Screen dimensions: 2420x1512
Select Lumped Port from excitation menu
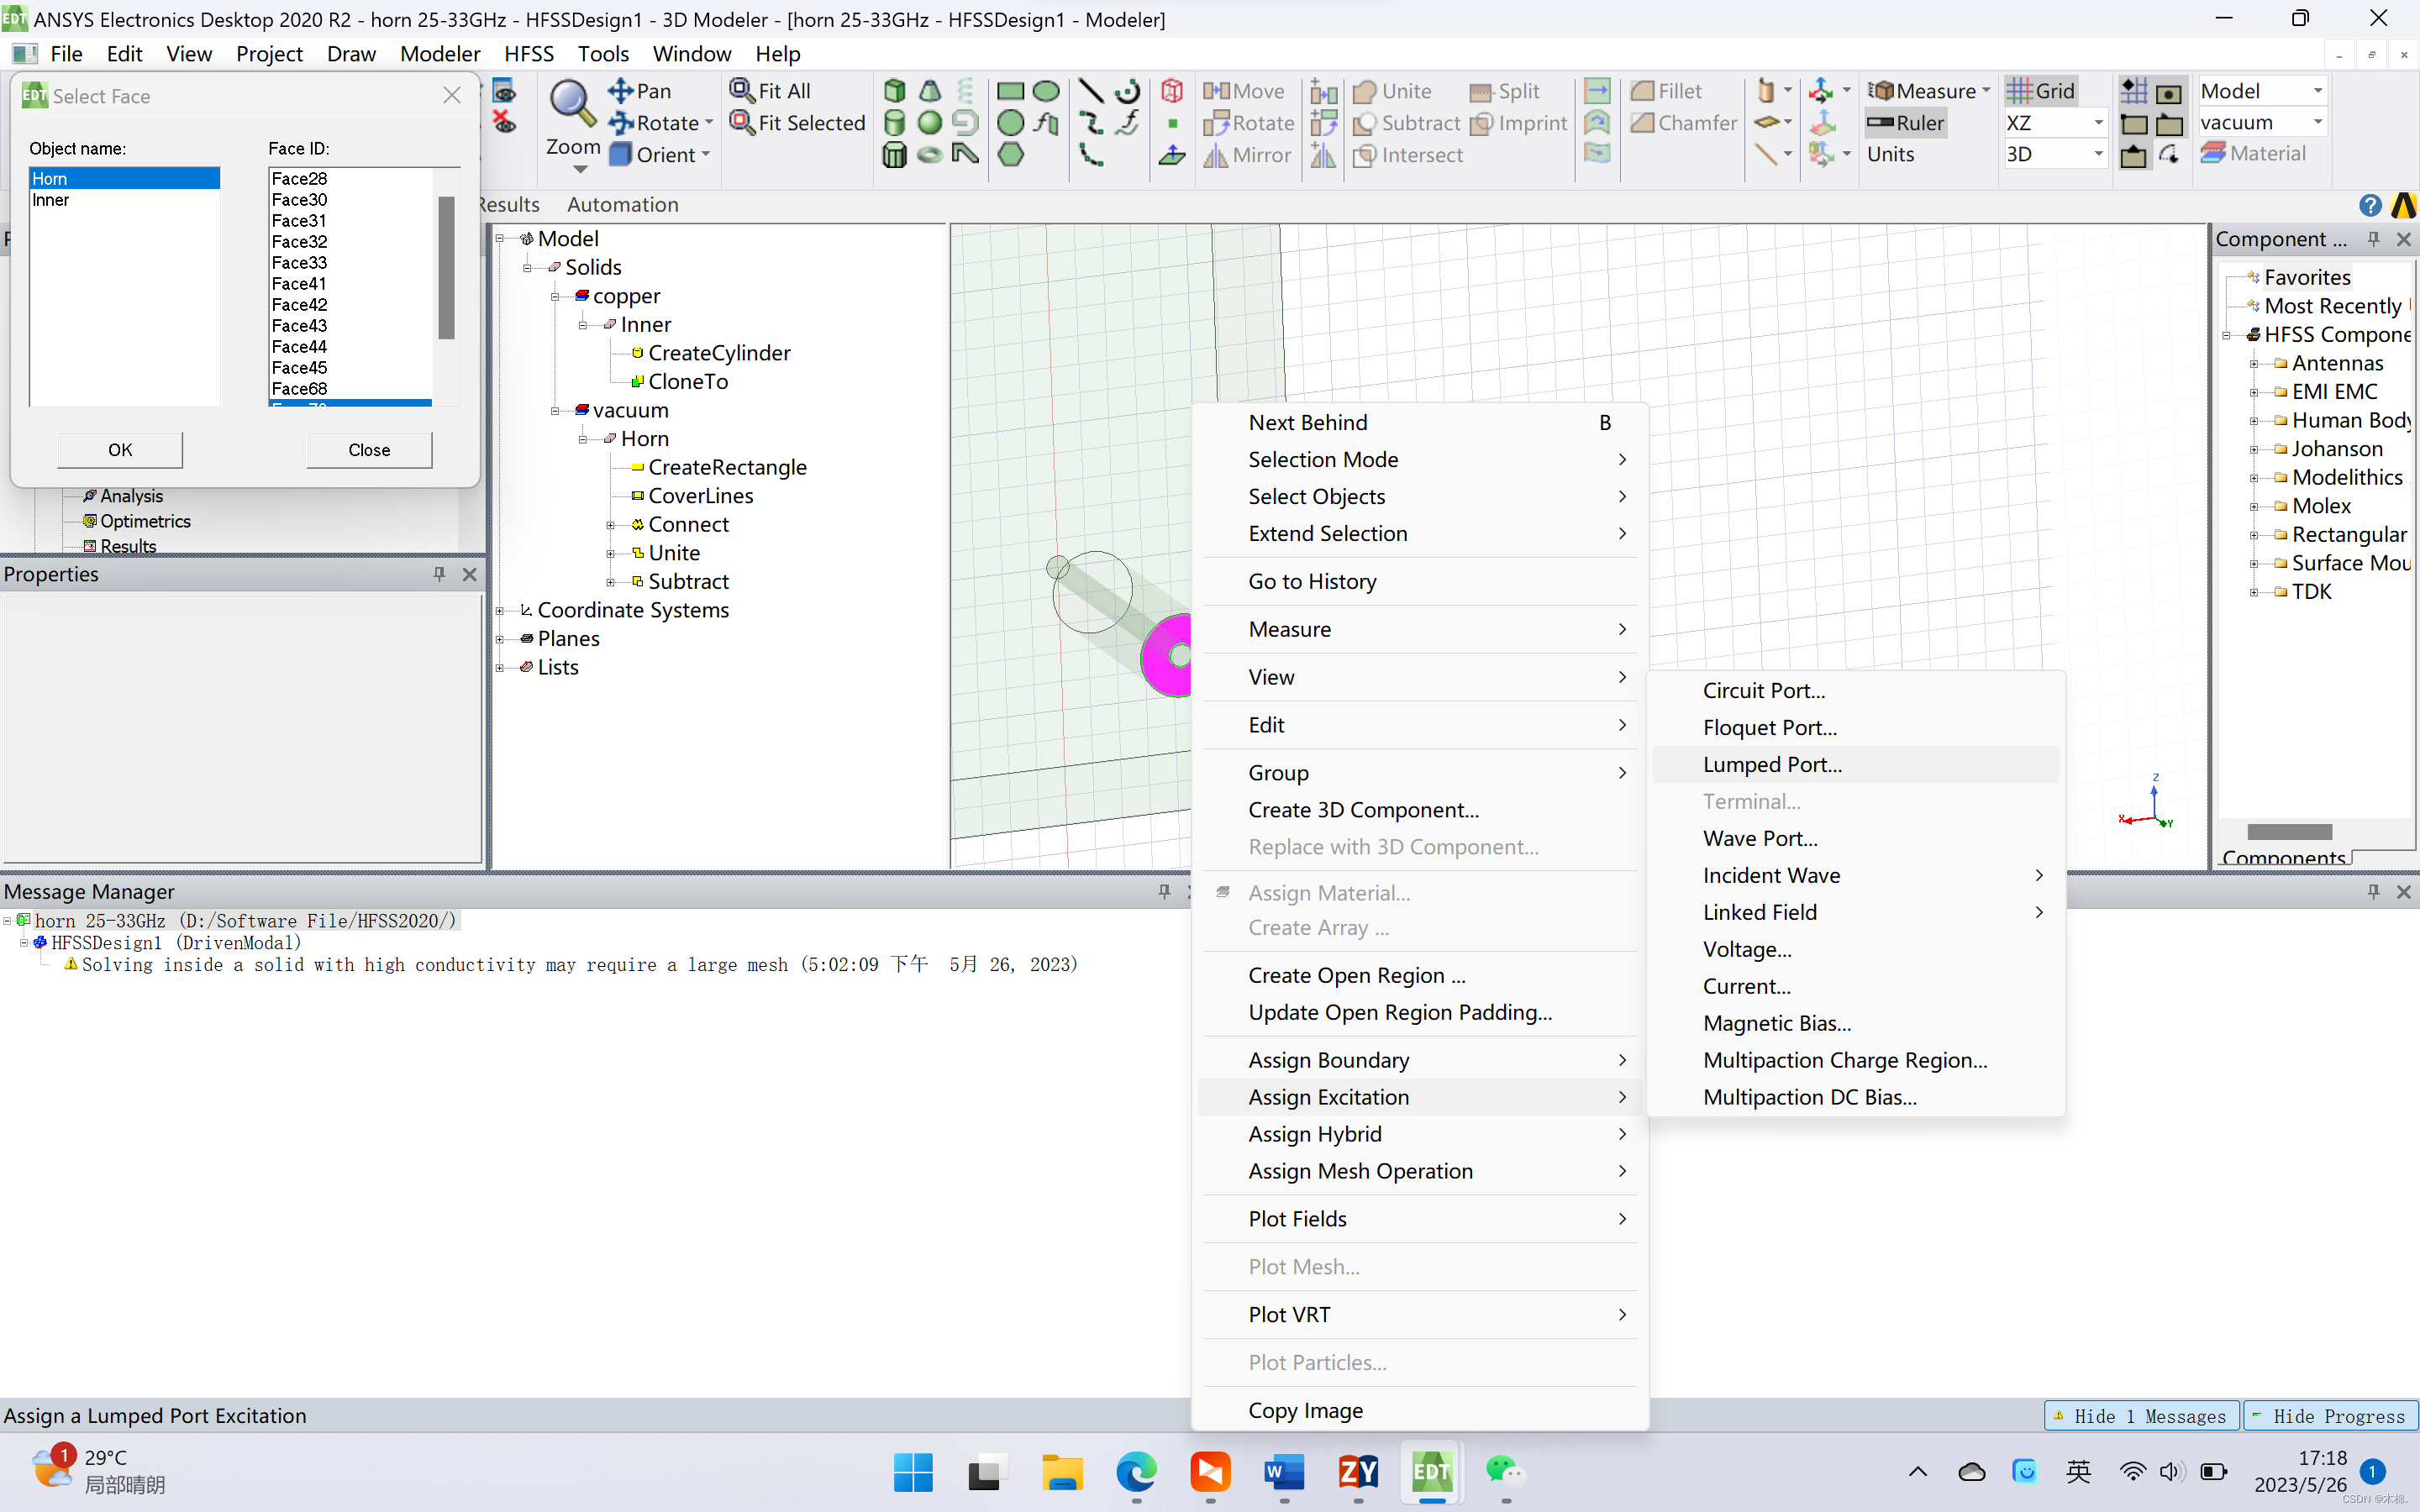pyautogui.click(x=1772, y=763)
